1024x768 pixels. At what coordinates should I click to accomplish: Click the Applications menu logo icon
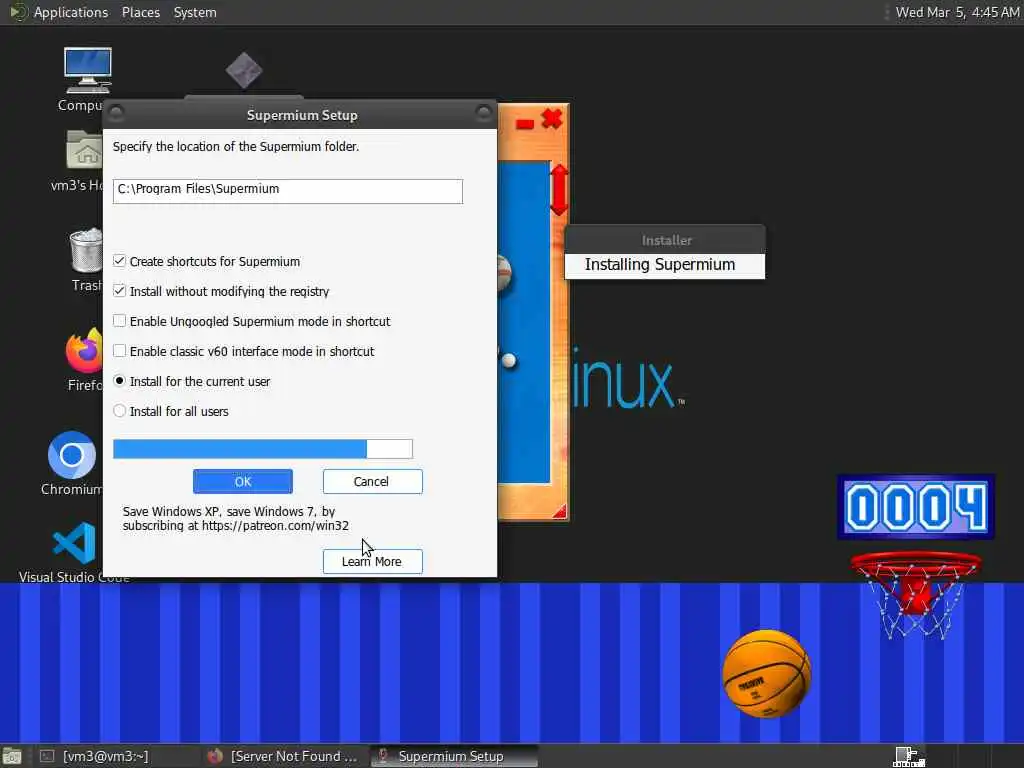click(18, 12)
